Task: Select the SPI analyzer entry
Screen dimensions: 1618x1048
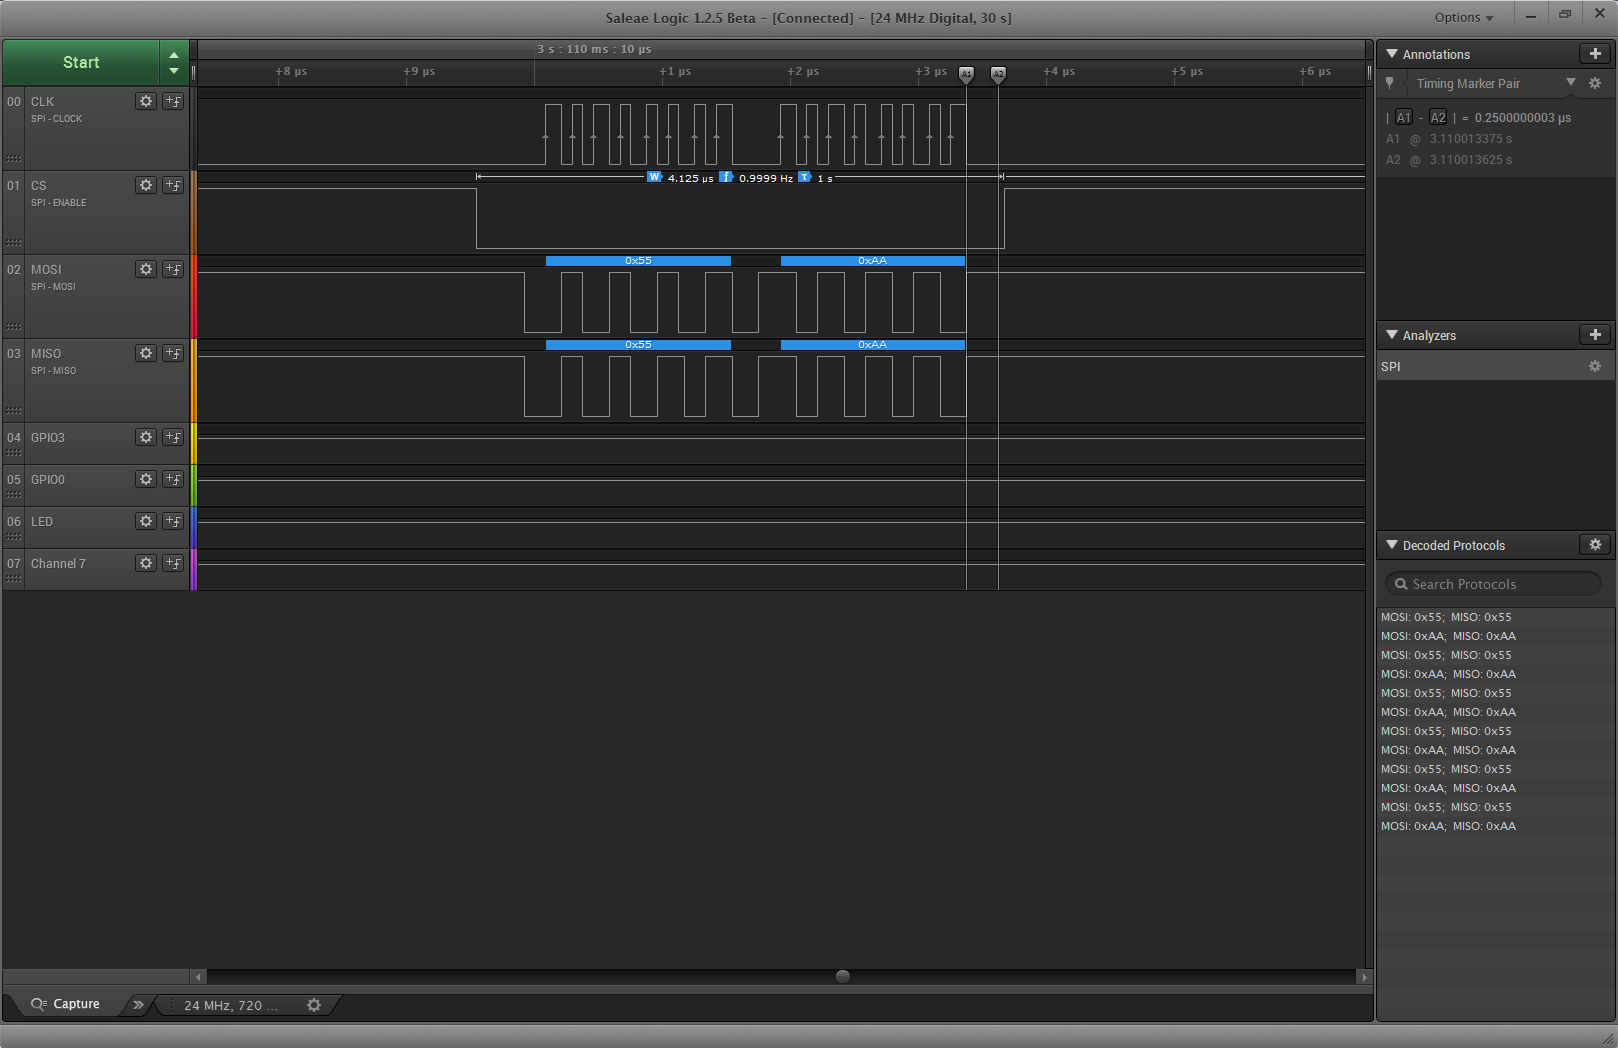Action: click(1495, 366)
